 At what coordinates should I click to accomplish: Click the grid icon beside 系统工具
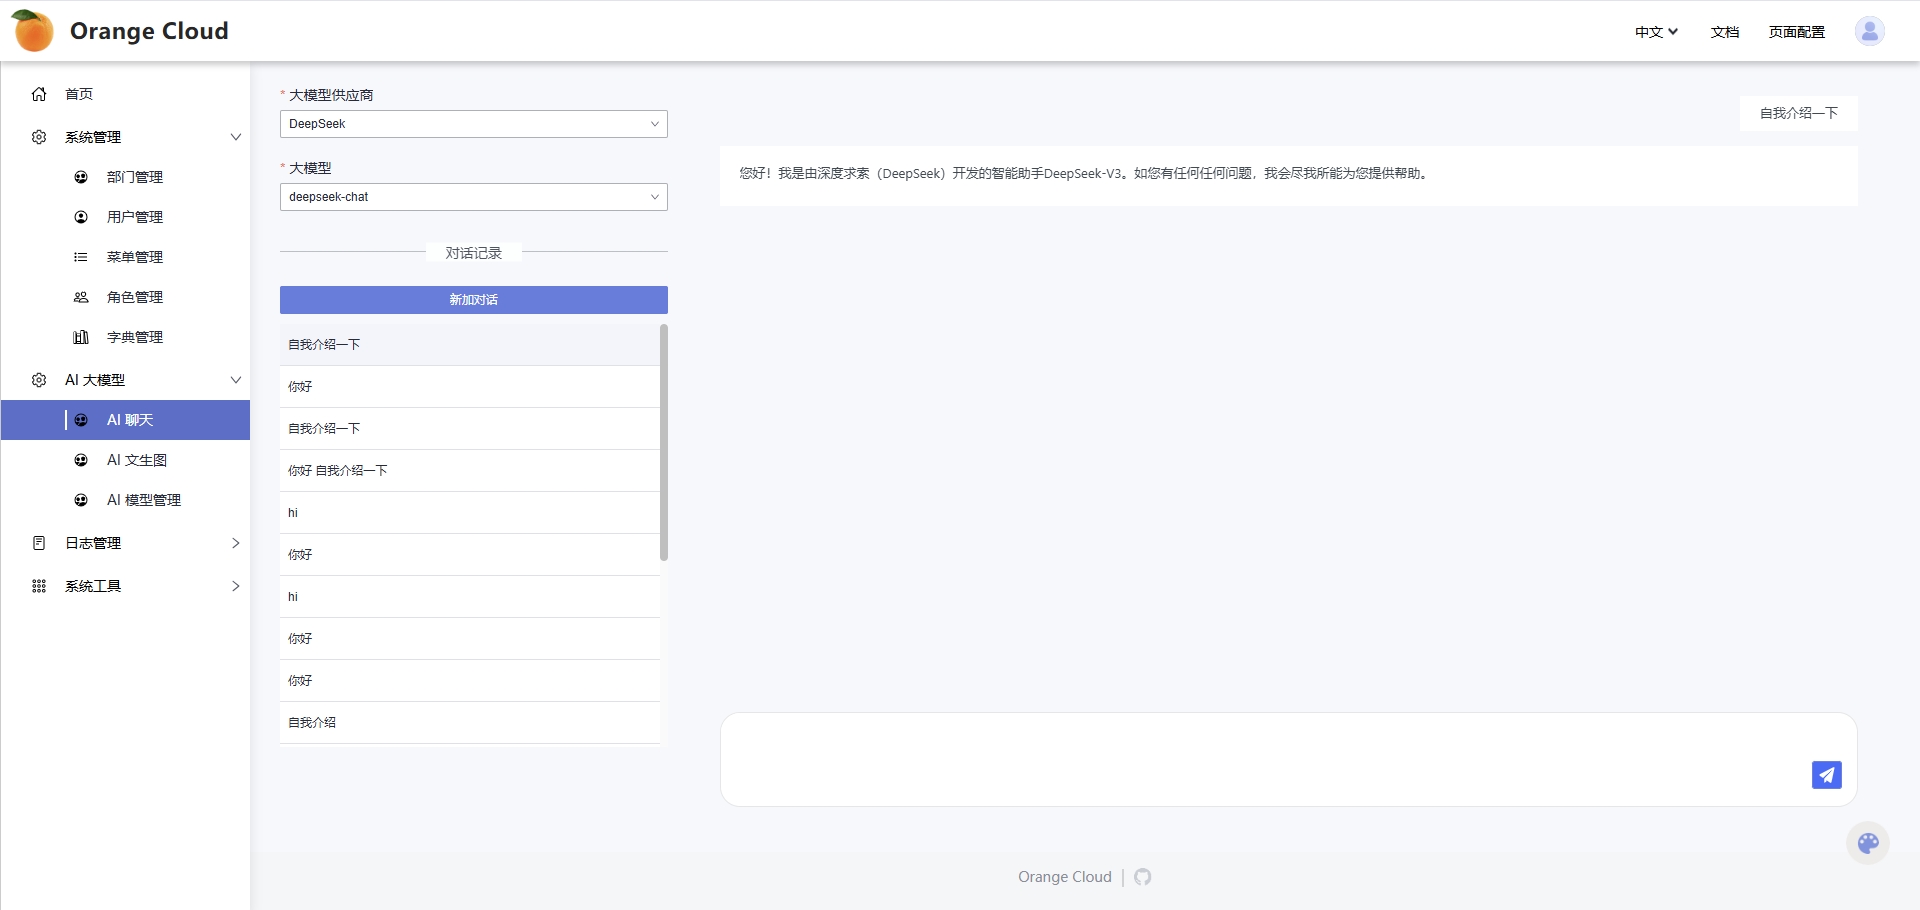pyautogui.click(x=39, y=586)
